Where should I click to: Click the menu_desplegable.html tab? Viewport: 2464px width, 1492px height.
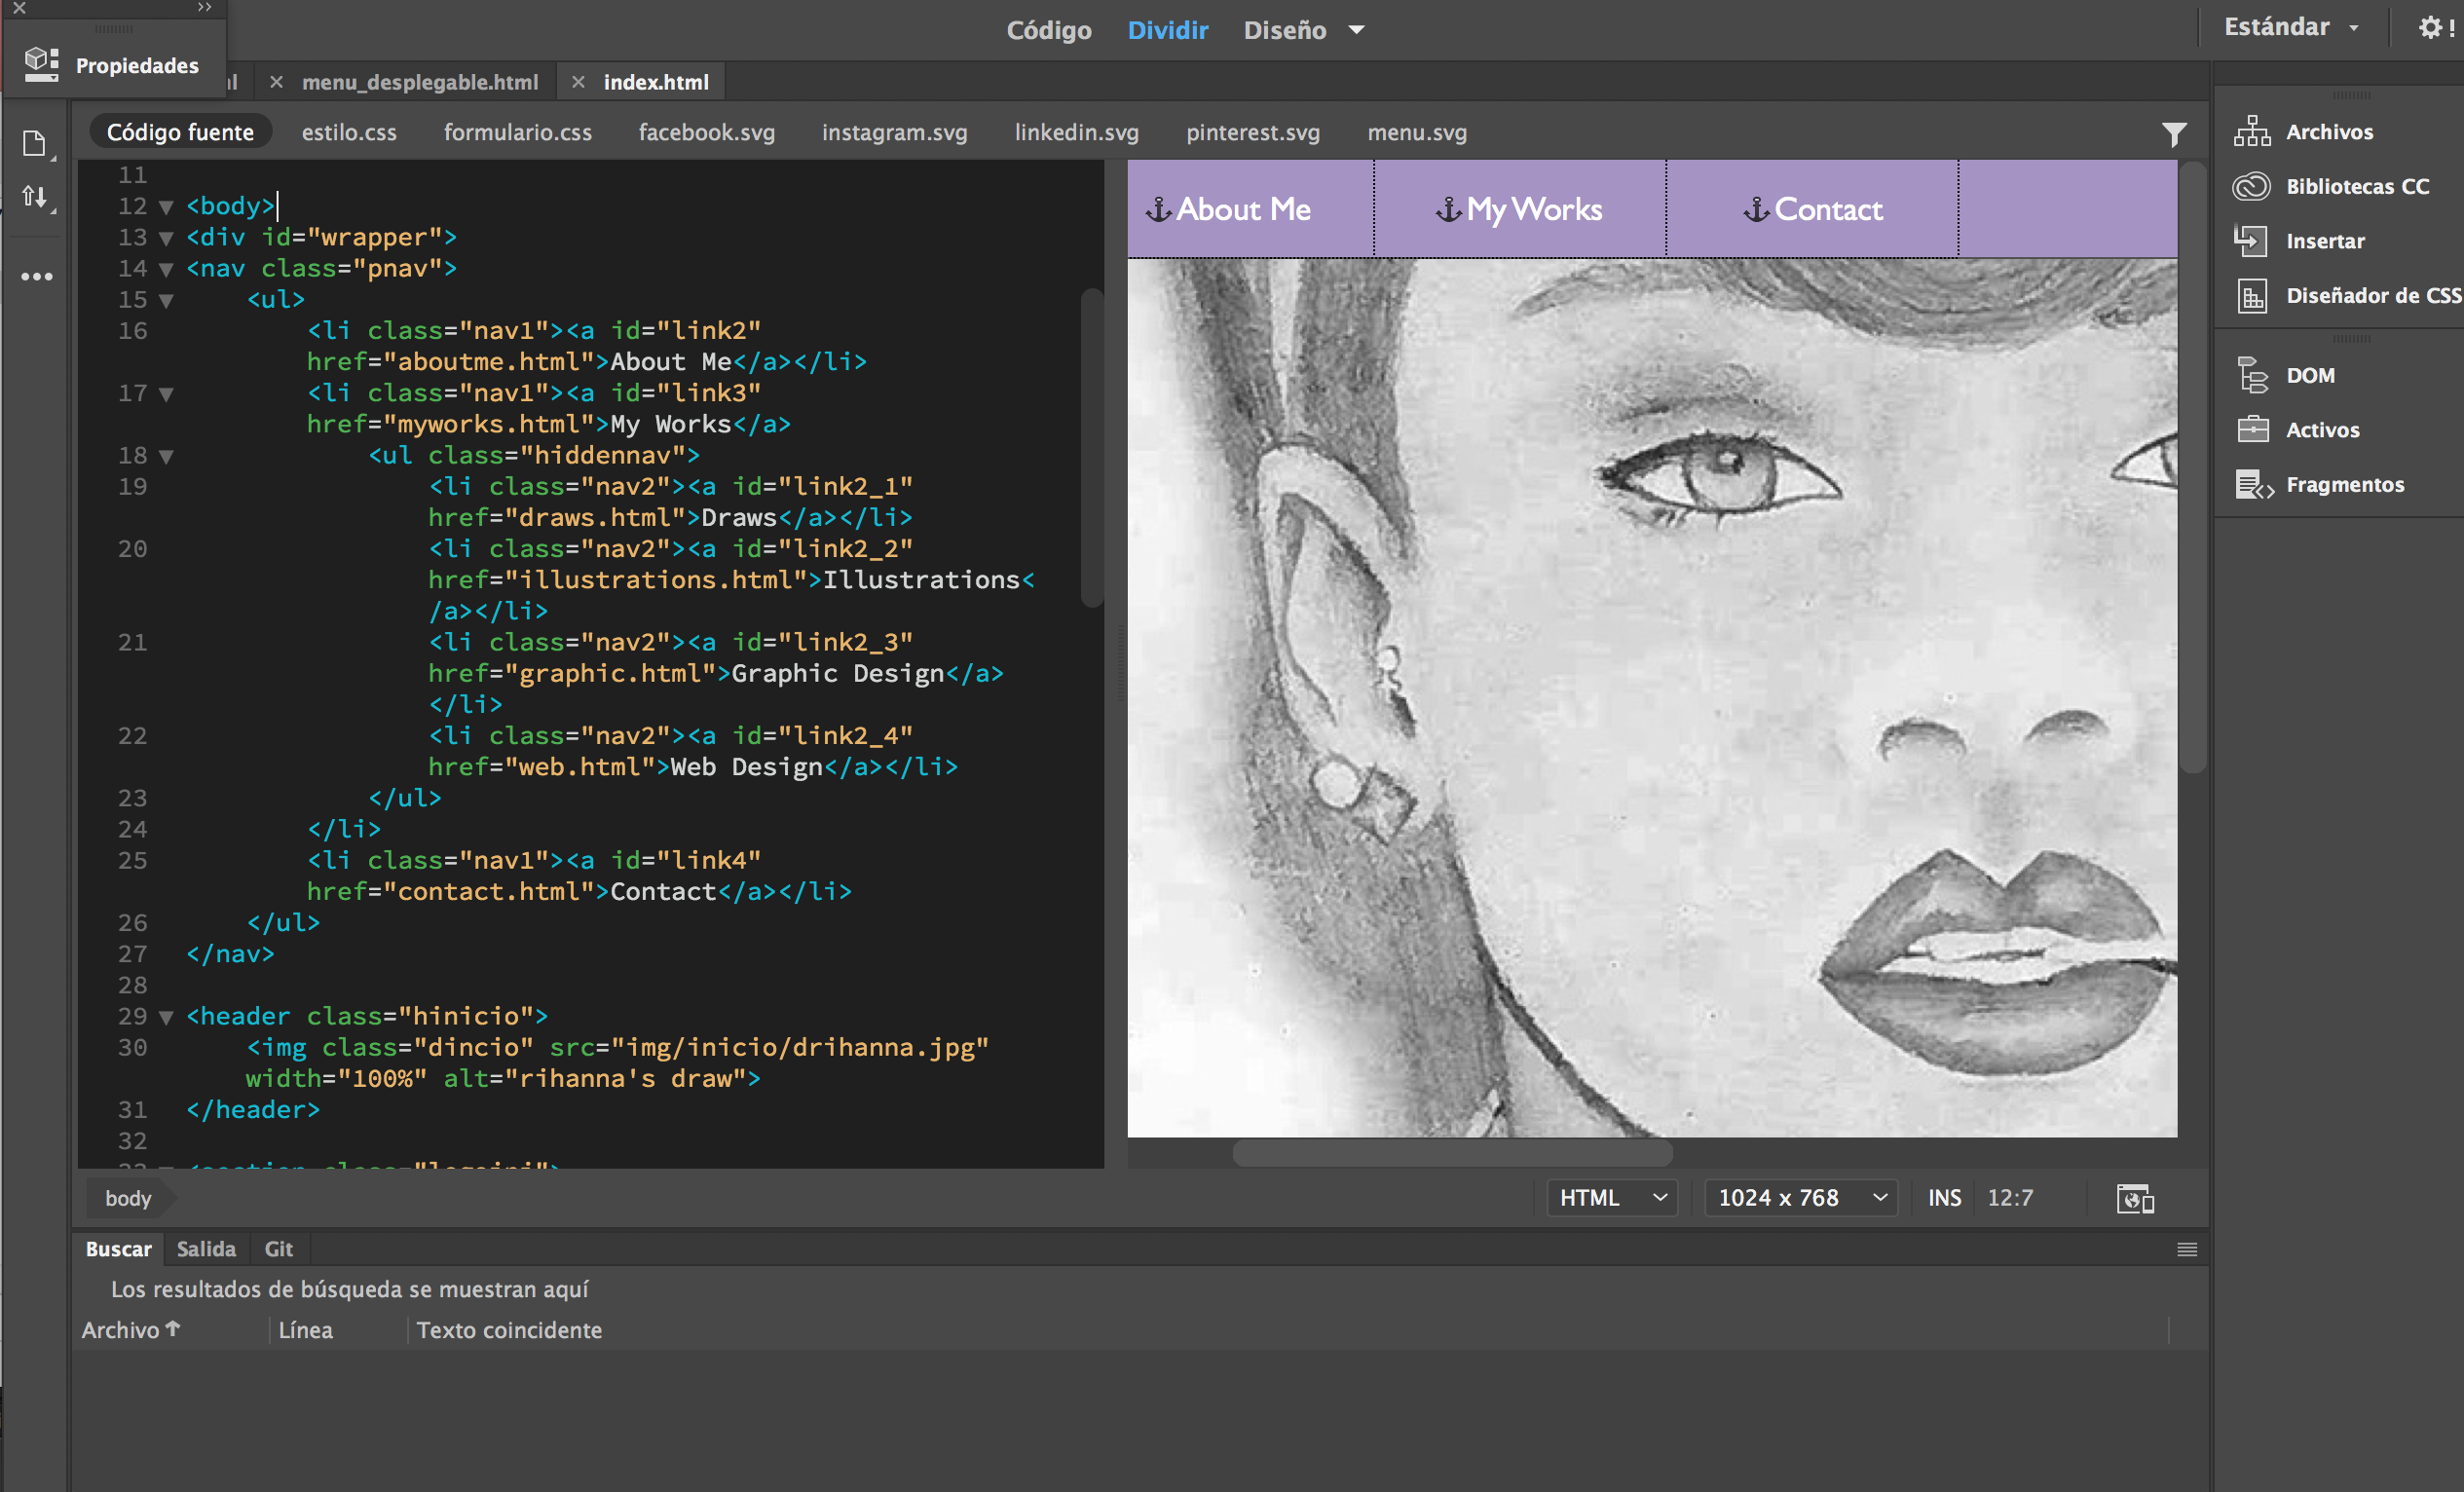click(419, 81)
